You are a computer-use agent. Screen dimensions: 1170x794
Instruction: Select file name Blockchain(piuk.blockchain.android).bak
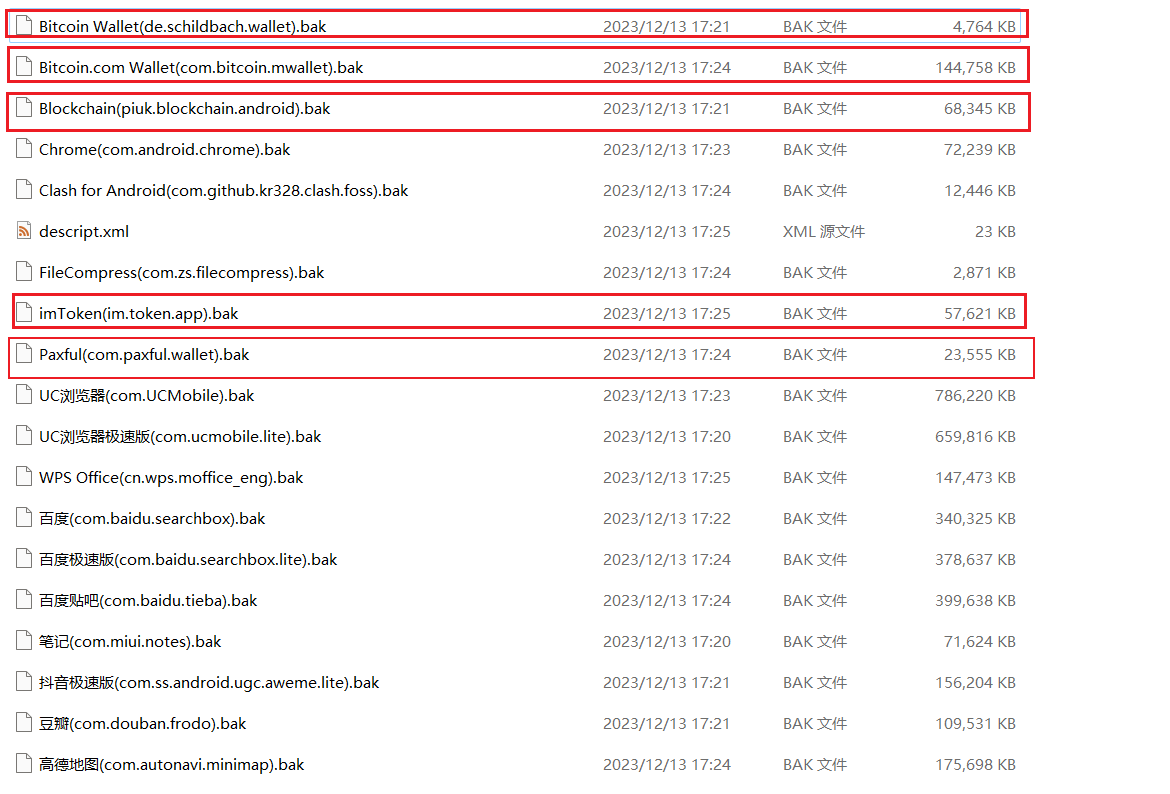click(184, 109)
